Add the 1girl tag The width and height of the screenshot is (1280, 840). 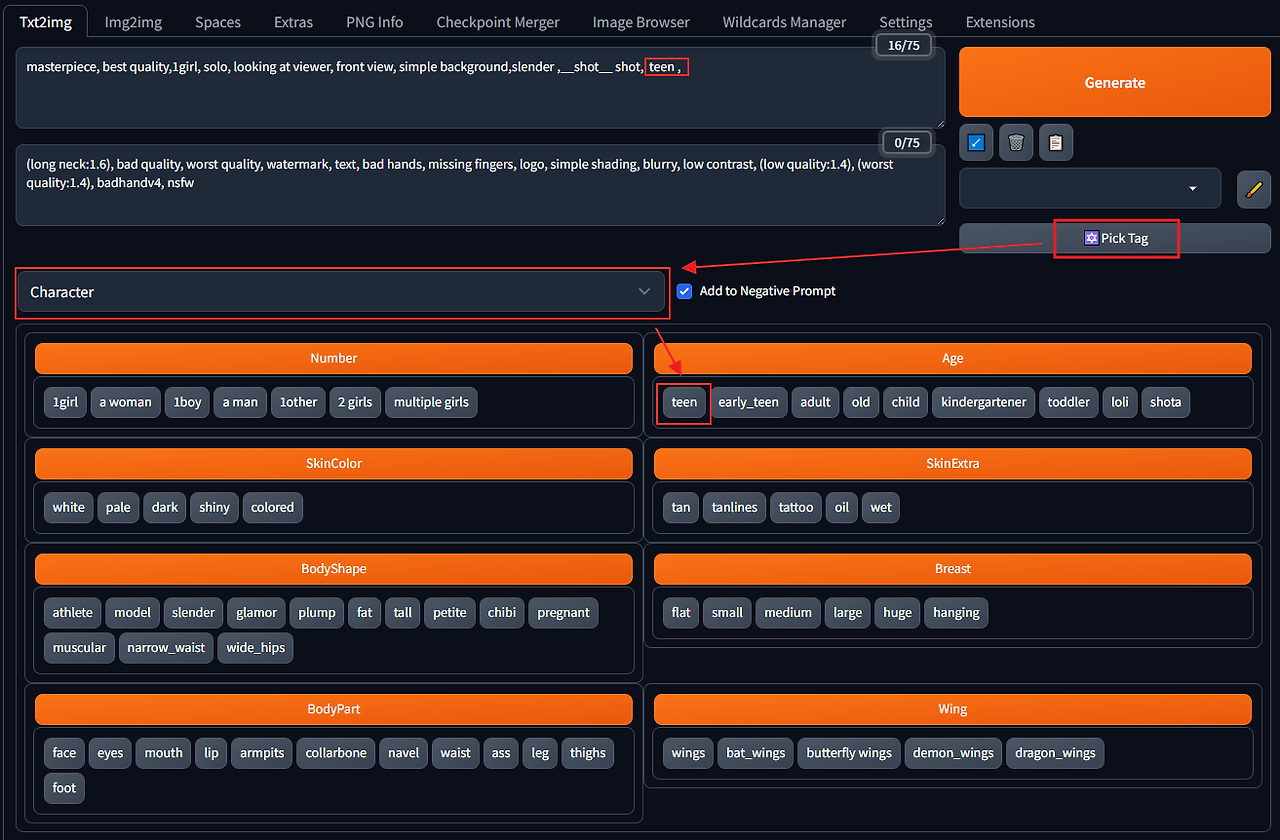(65, 402)
